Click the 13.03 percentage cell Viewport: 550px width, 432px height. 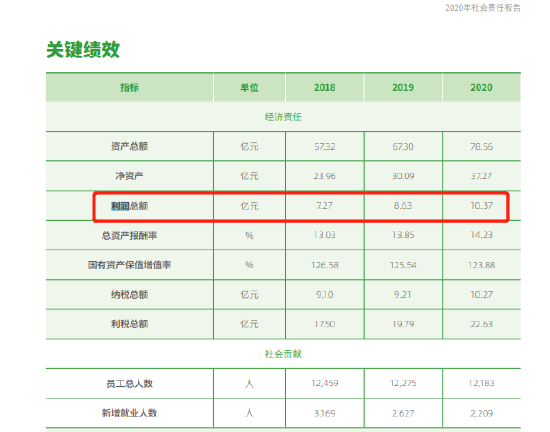tap(324, 235)
